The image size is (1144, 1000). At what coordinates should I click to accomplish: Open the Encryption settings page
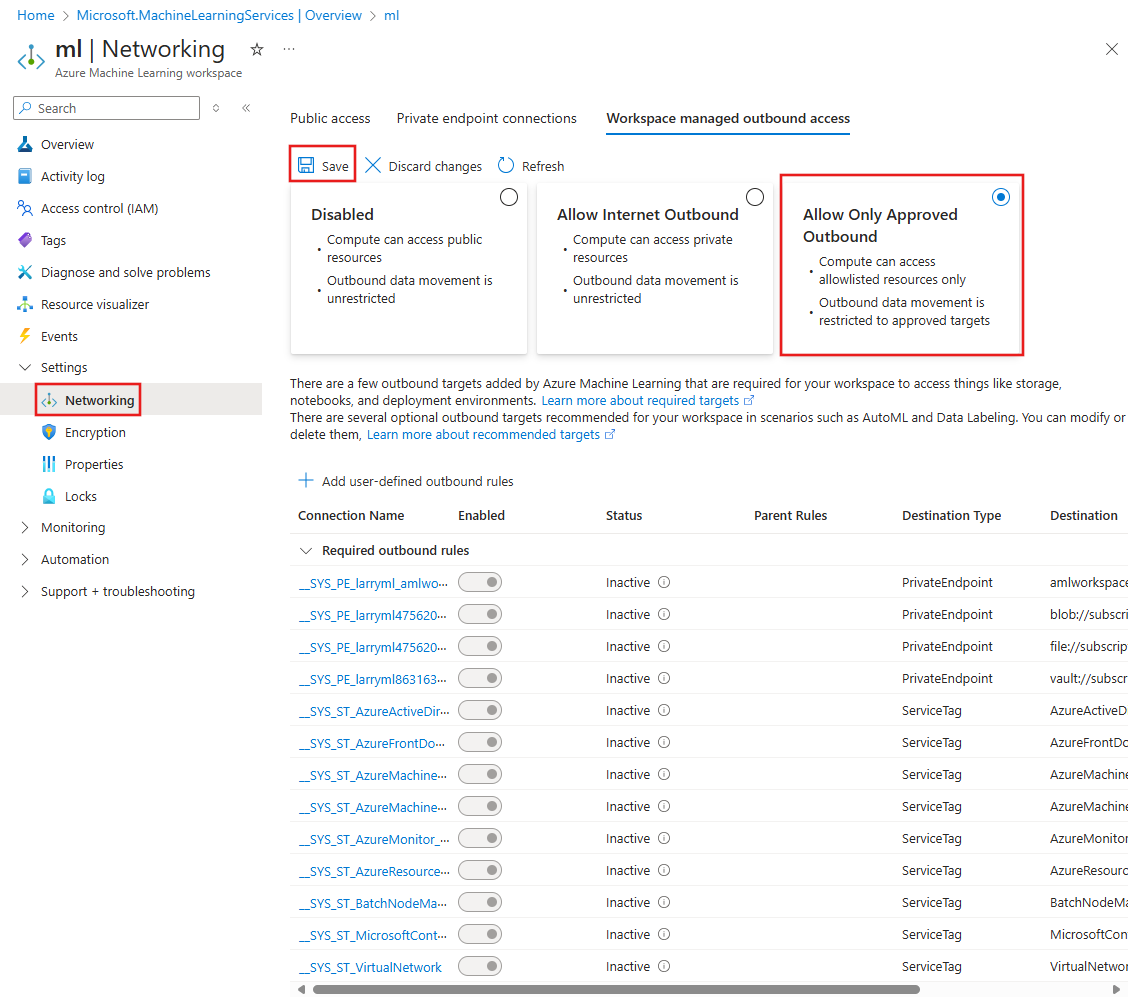tap(95, 432)
